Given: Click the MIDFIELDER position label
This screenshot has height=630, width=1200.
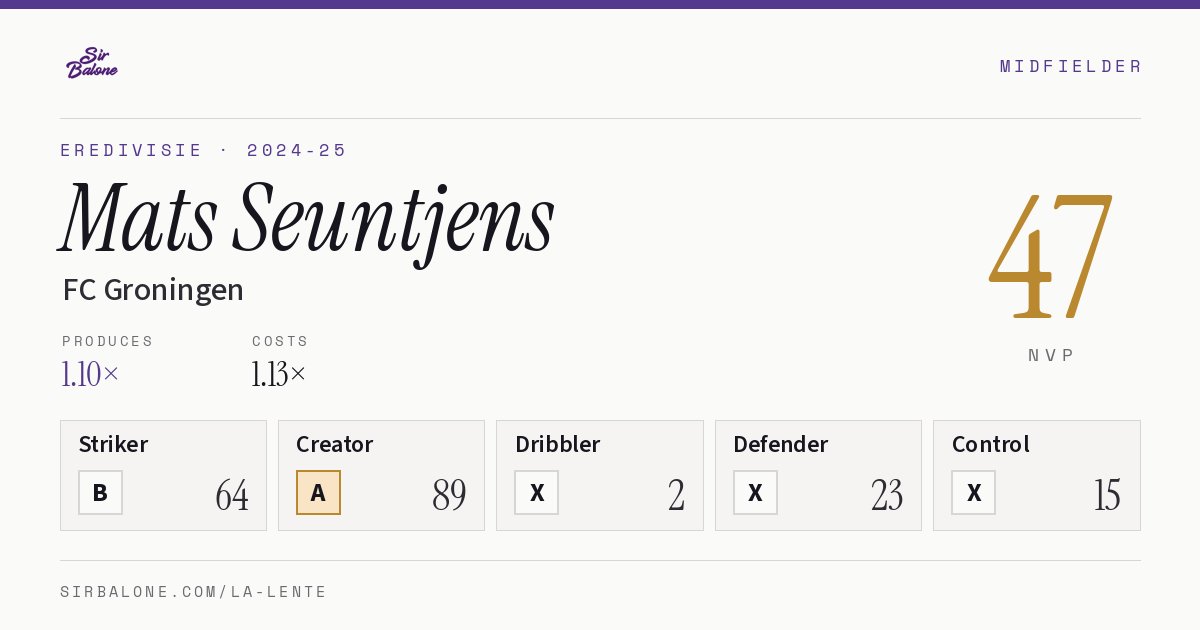Looking at the screenshot, I should tap(1071, 66).
